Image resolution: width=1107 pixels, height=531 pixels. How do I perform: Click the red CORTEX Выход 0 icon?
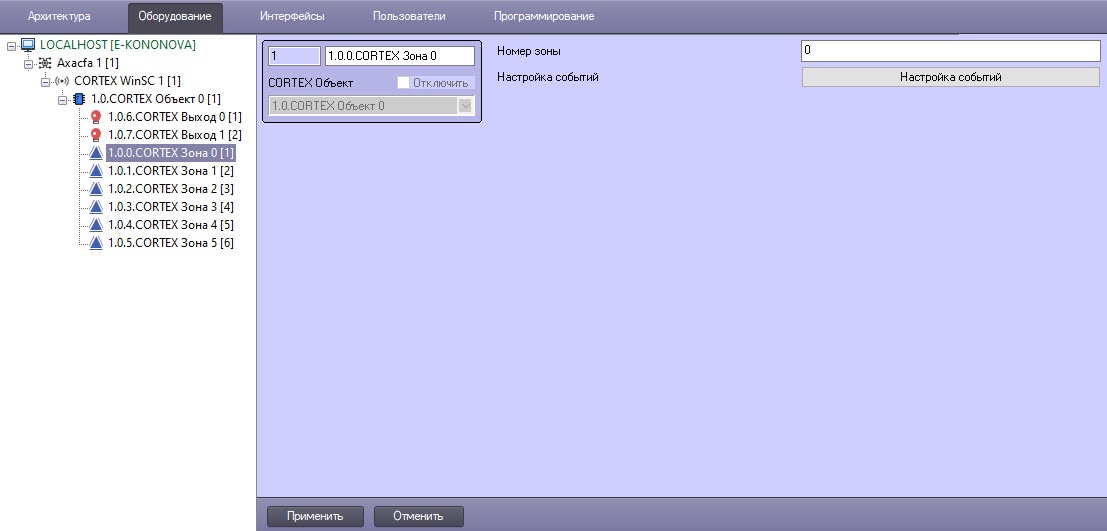click(x=96, y=117)
